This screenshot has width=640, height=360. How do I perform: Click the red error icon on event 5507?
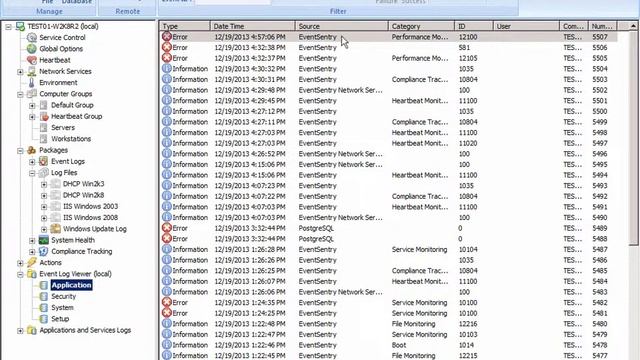click(x=167, y=36)
